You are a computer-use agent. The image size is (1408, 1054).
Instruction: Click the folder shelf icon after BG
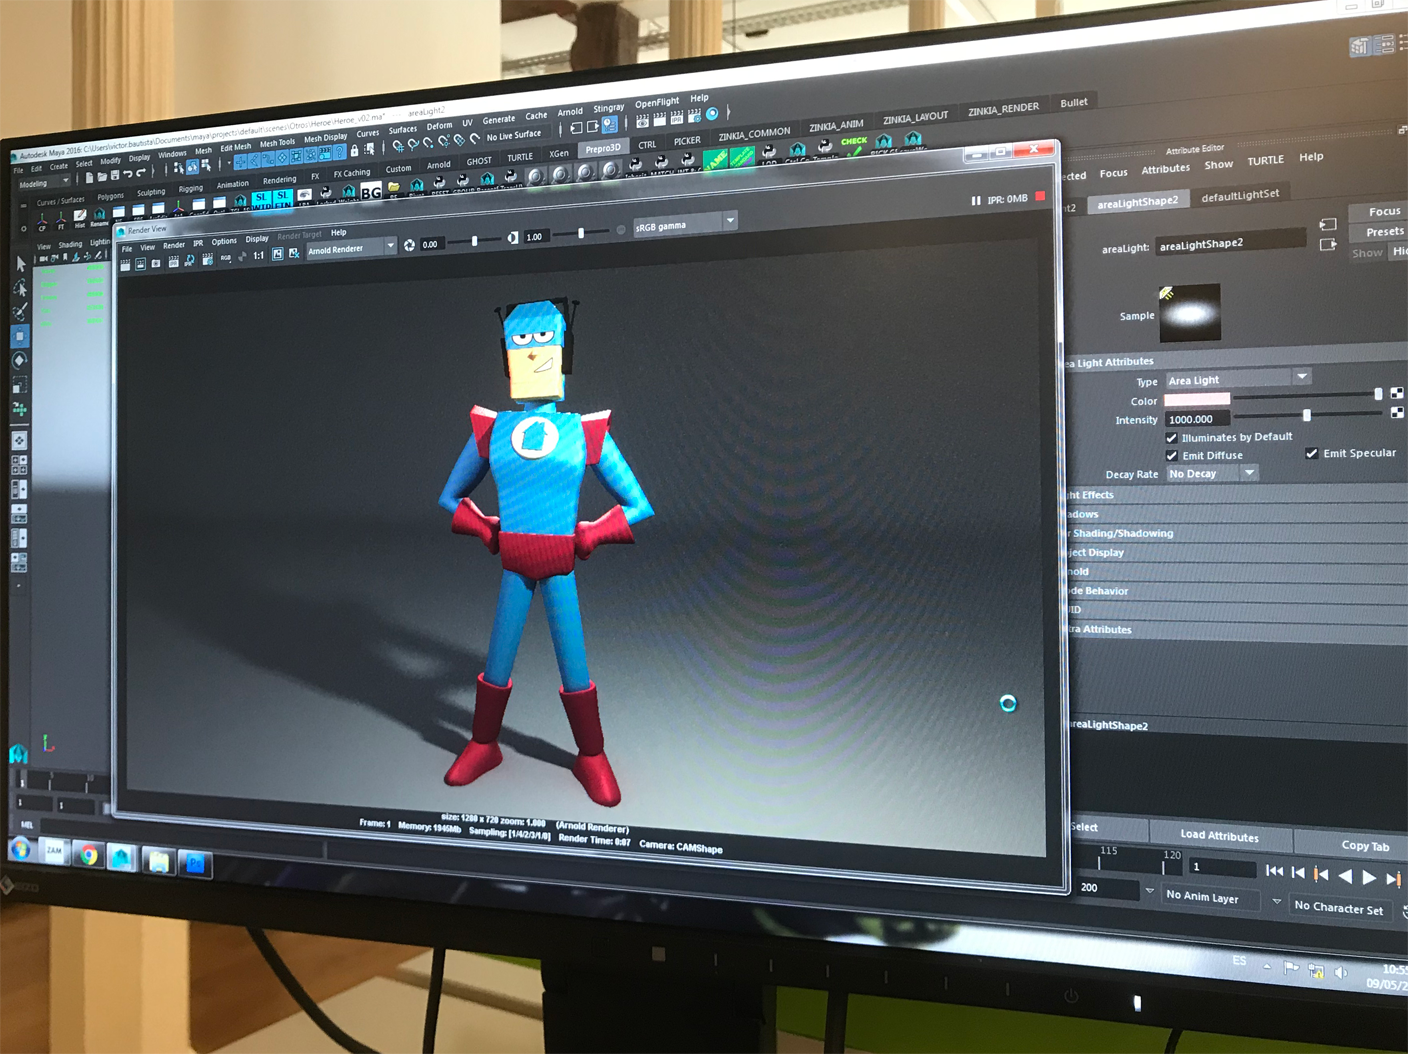pos(394,188)
